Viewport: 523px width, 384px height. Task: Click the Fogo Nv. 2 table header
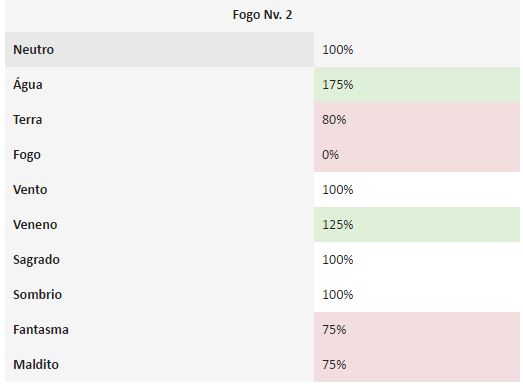262,15
